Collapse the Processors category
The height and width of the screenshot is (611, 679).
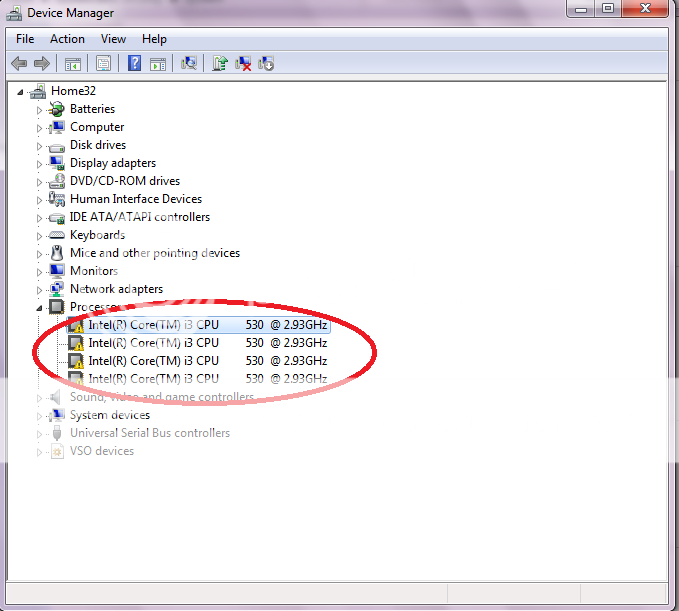(40, 307)
